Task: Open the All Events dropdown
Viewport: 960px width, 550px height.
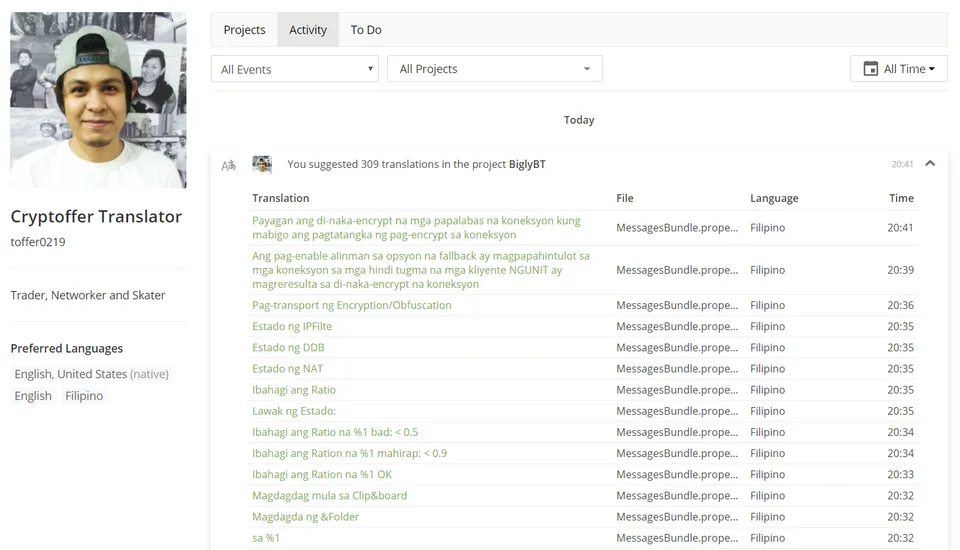Action: click(x=294, y=69)
